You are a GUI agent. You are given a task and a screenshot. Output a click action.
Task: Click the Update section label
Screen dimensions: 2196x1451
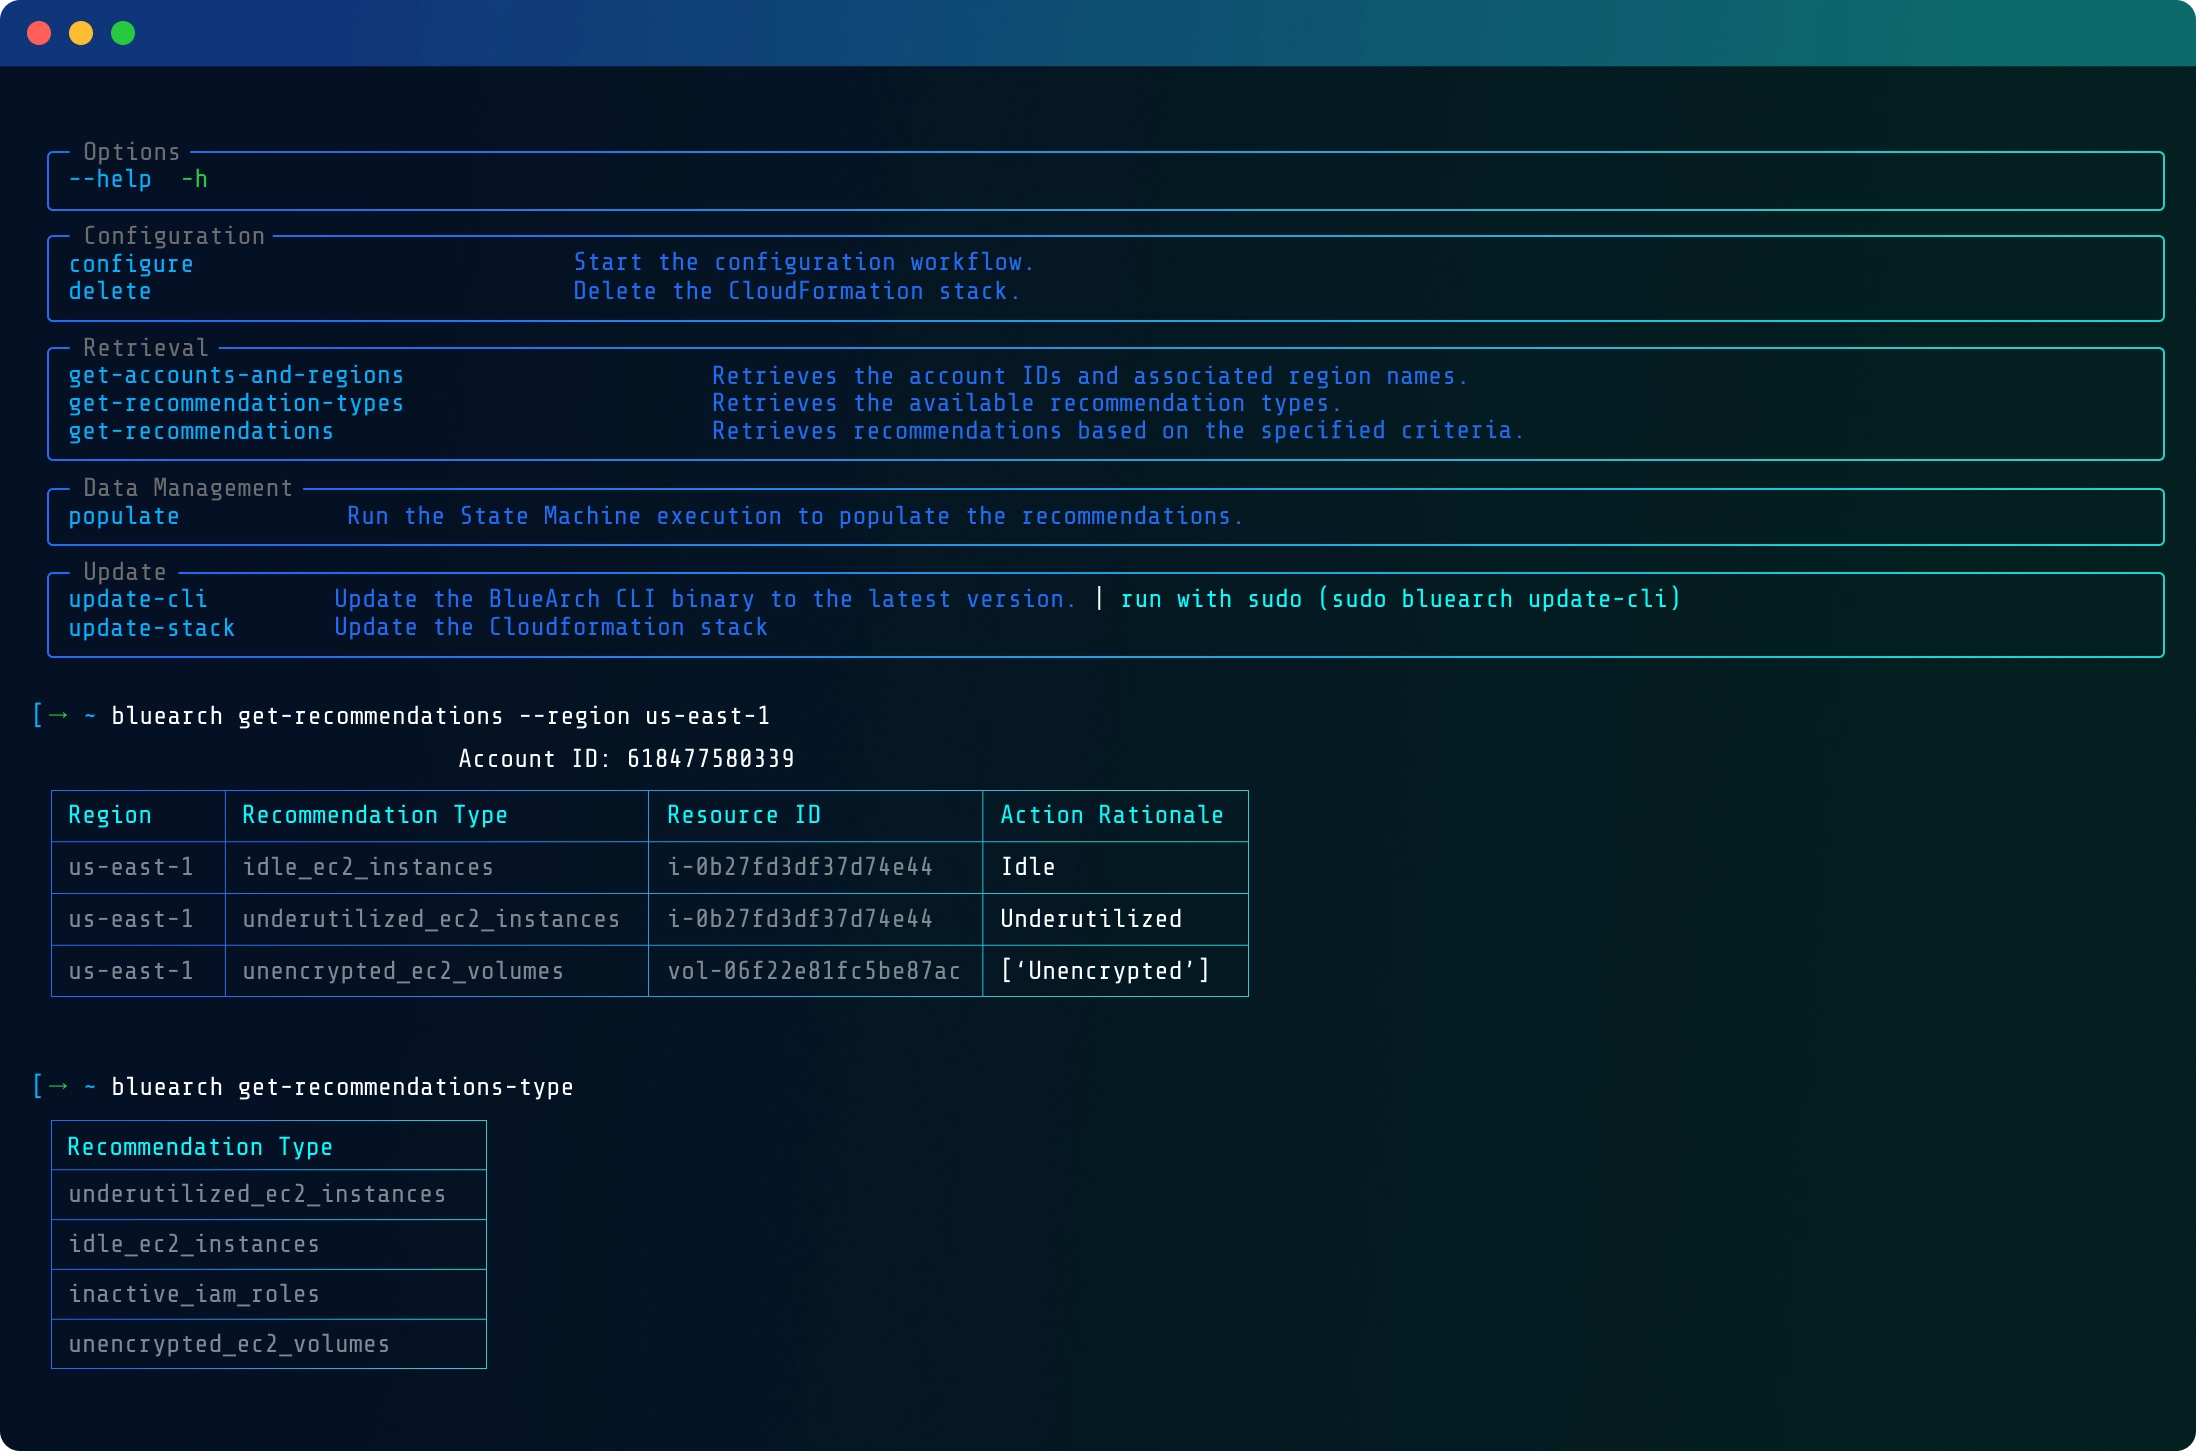click(x=123, y=571)
